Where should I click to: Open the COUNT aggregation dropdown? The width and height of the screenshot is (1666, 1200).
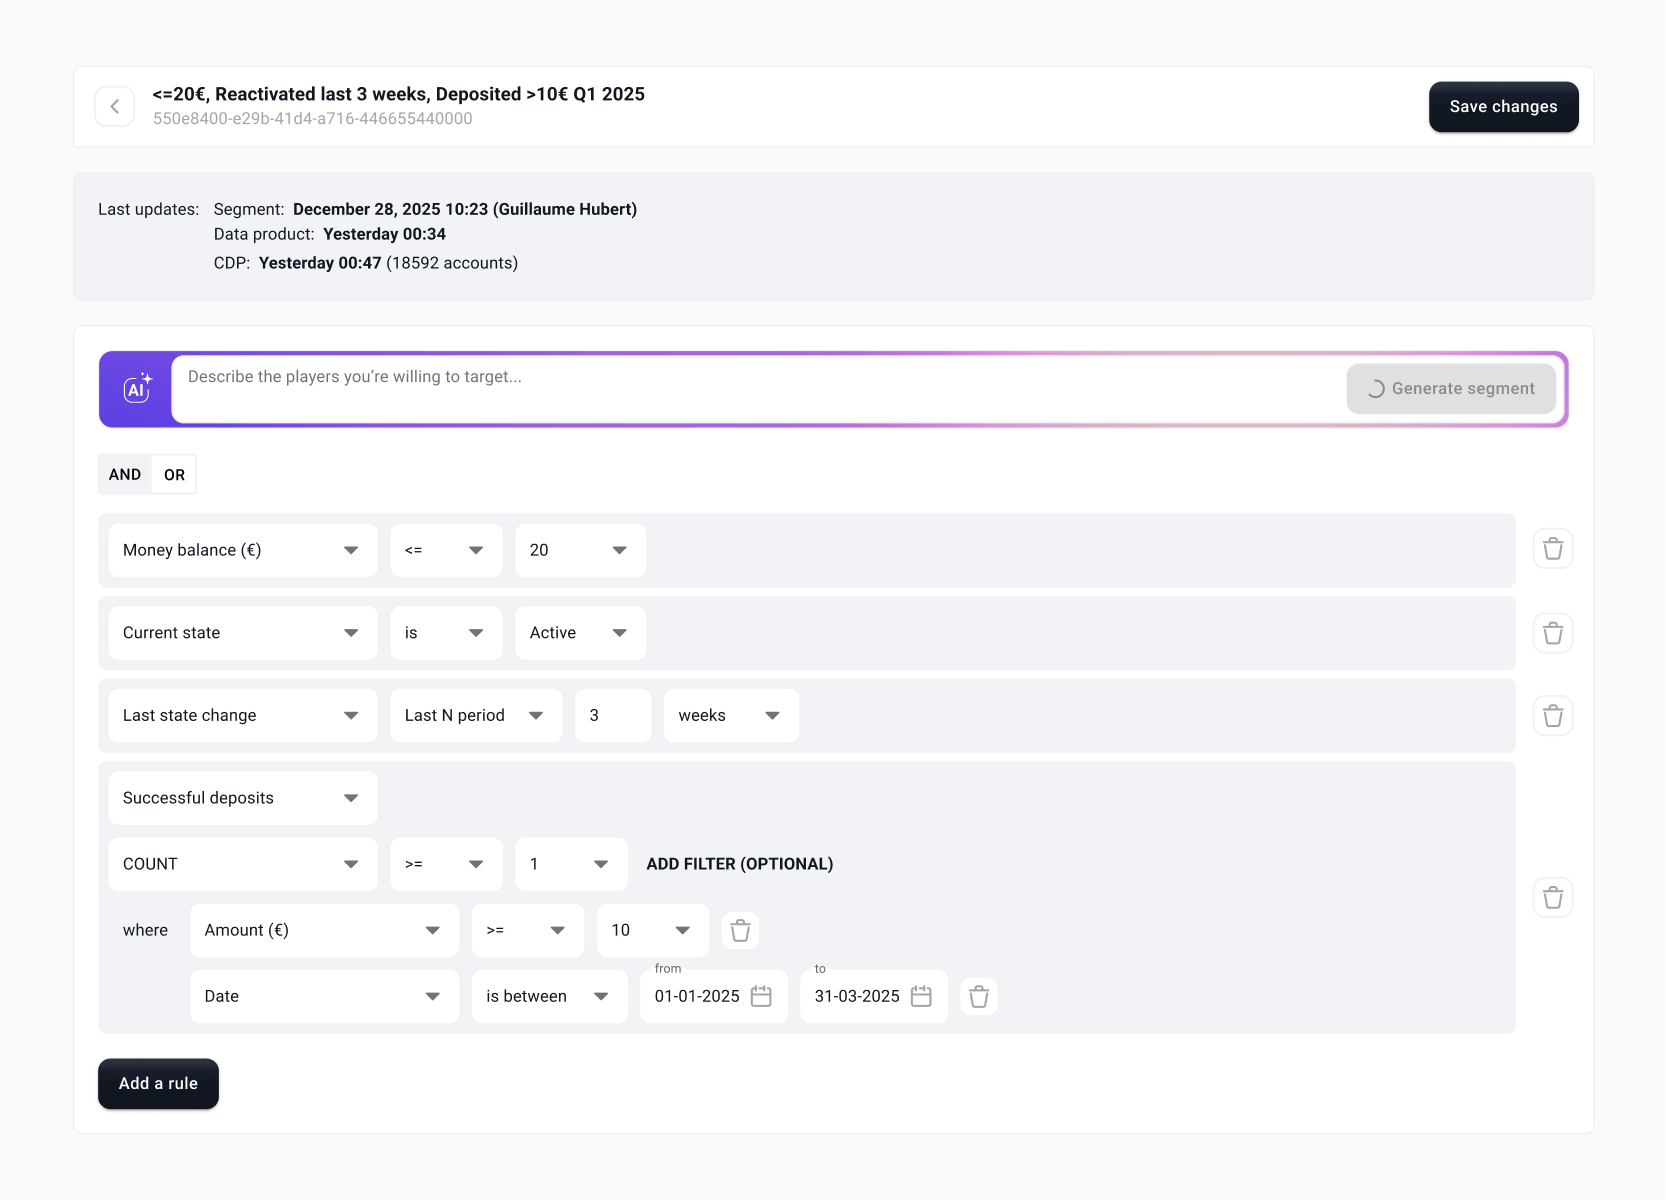pyautogui.click(x=243, y=864)
